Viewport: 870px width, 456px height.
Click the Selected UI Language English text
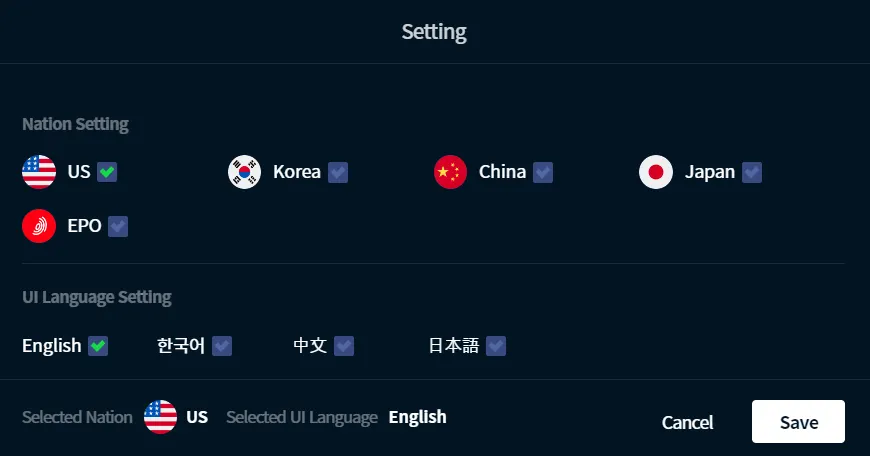coord(417,417)
